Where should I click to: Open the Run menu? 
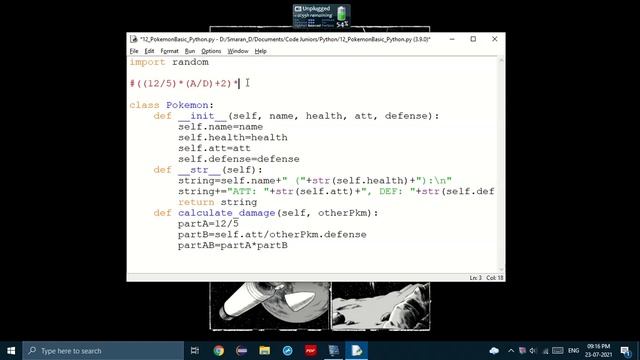tap(190, 51)
